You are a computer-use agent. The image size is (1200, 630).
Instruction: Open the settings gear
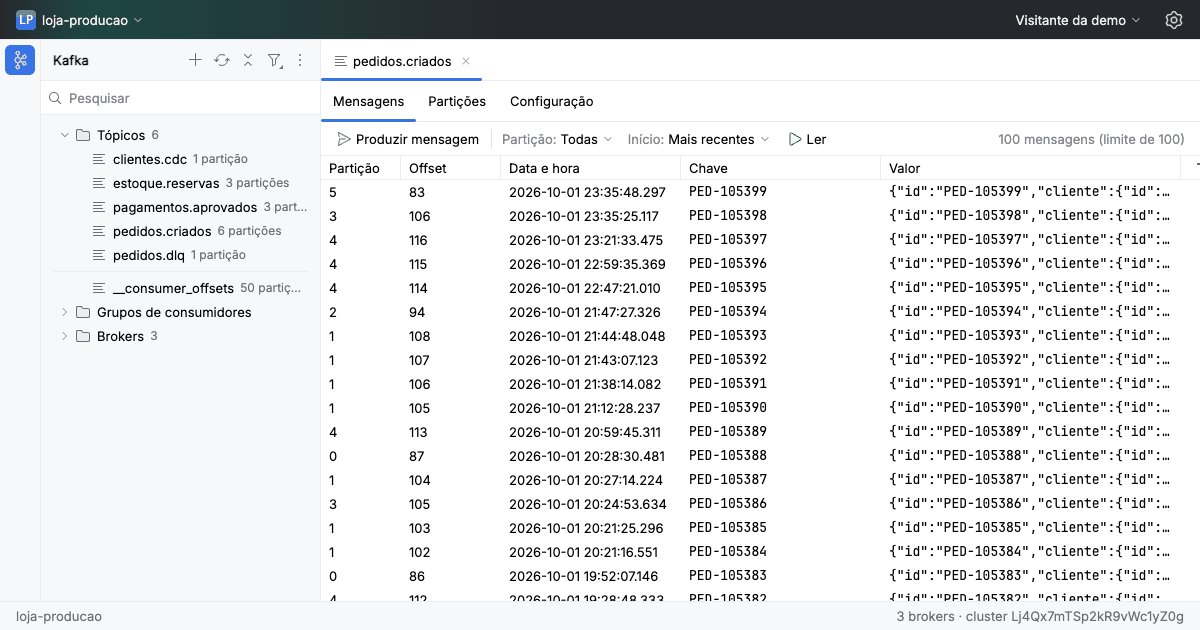(x=1174, y=20)
